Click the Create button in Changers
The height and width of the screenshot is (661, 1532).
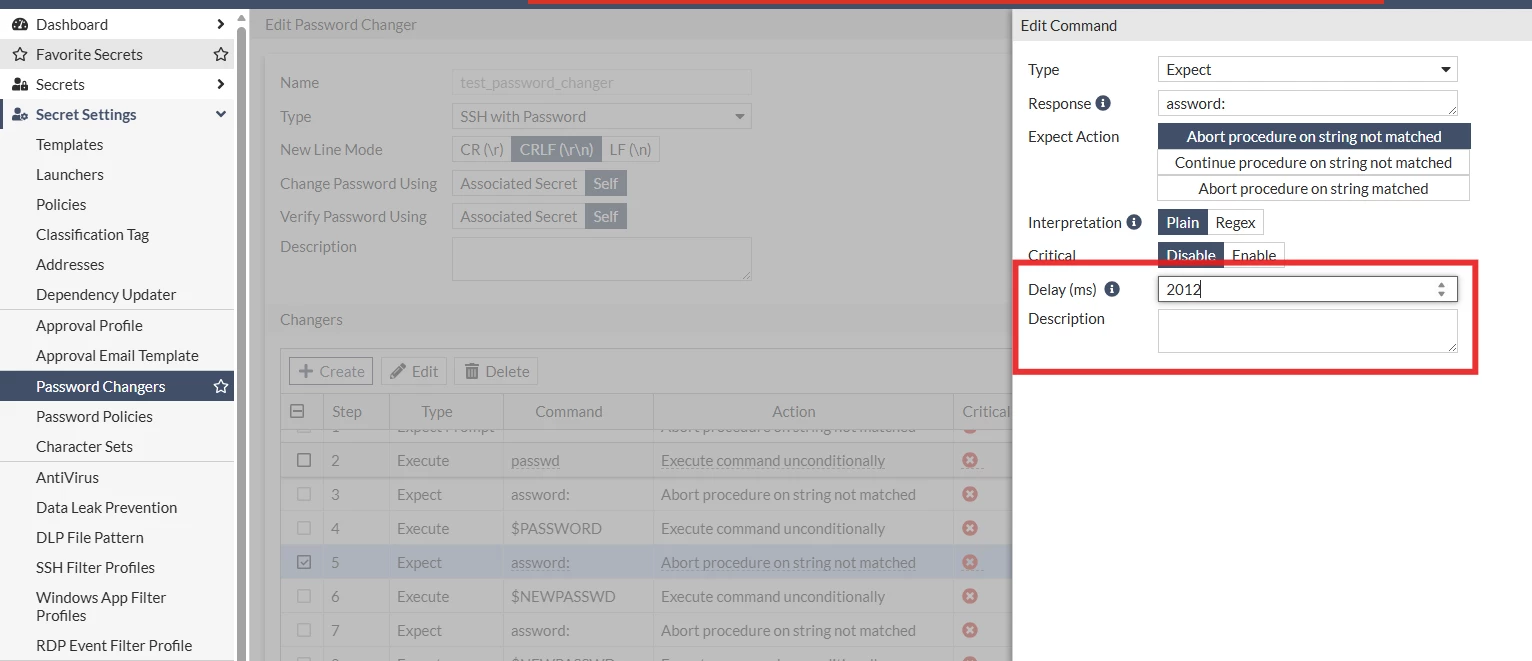point(331,371)
